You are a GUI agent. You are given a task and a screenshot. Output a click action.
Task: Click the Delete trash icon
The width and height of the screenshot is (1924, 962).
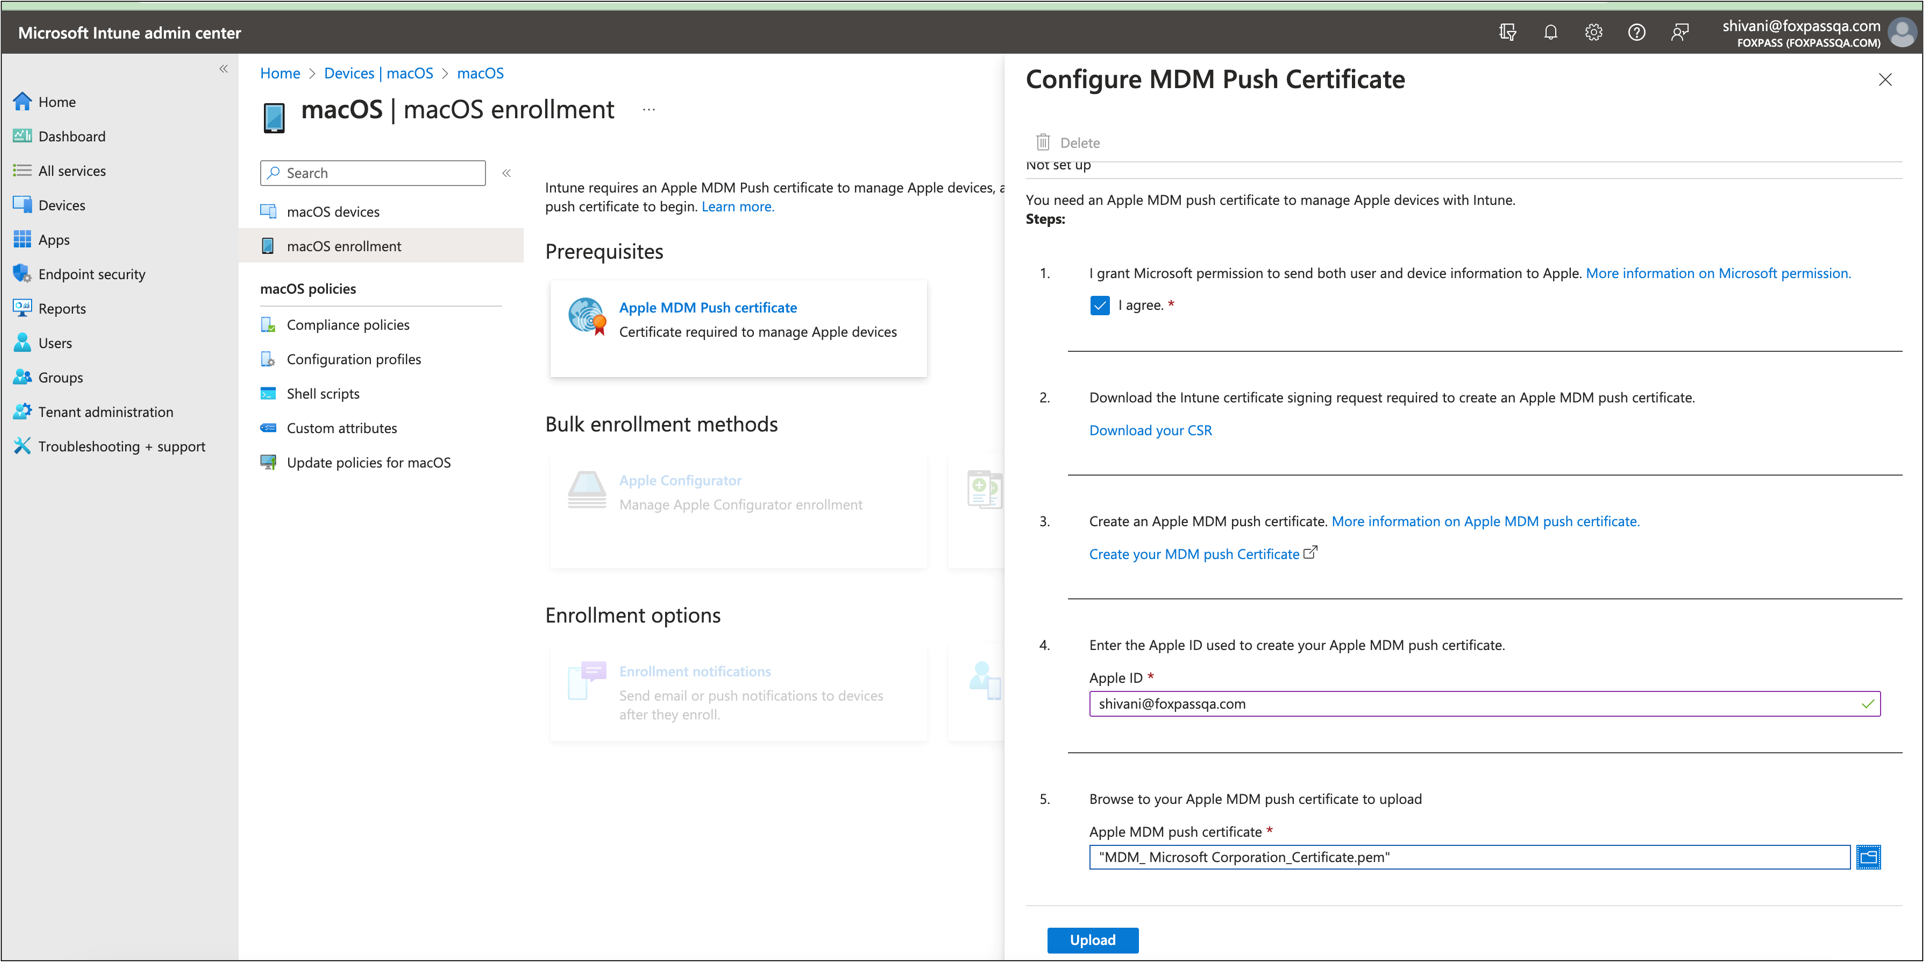1043,142
